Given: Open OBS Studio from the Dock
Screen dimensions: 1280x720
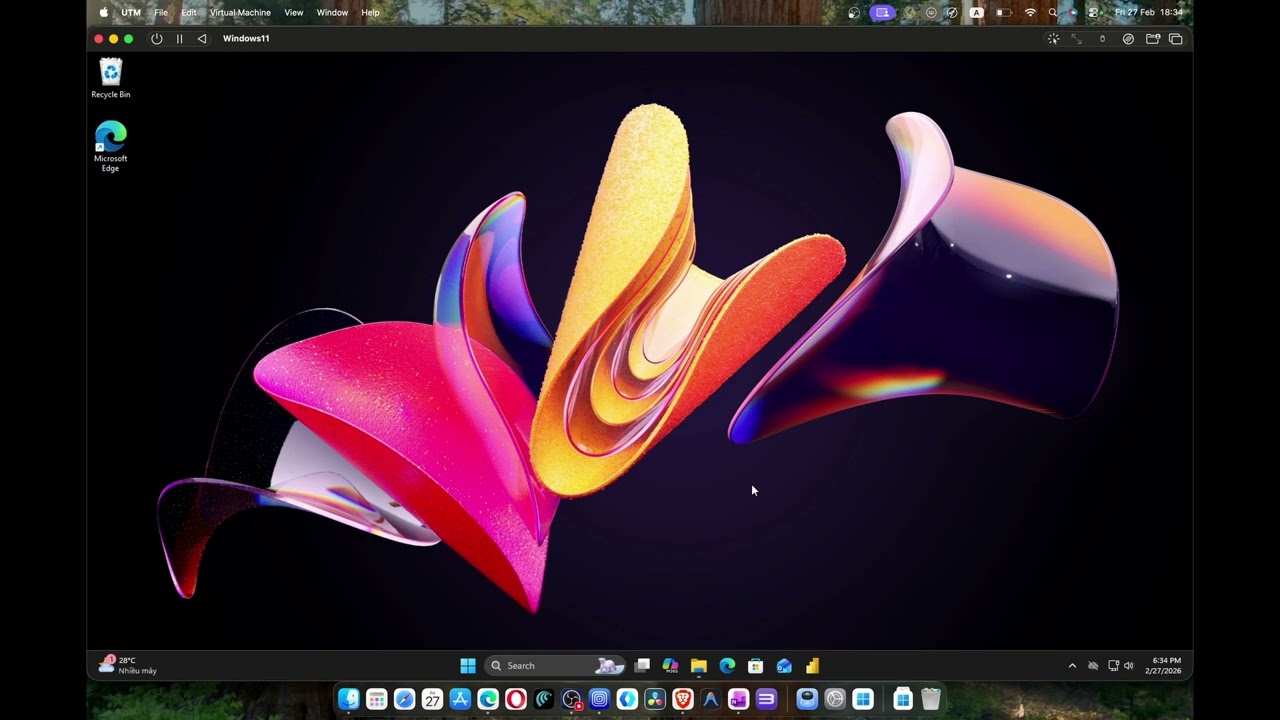Looking at the screenshot, I should point(572,699).
